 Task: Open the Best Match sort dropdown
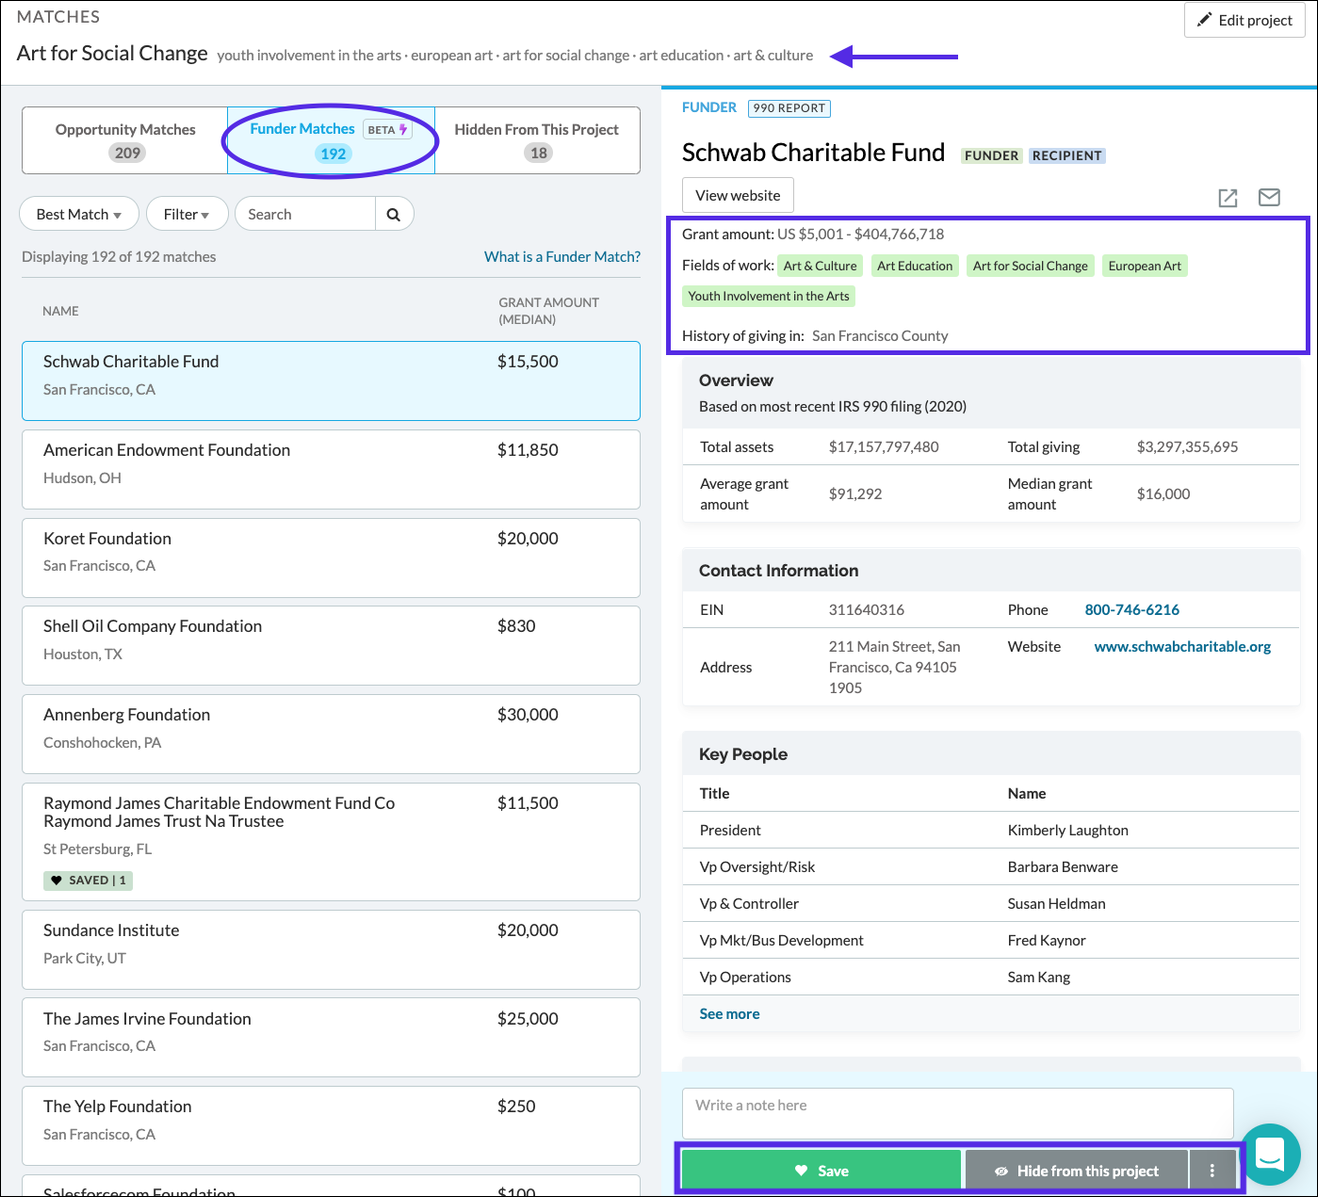[x=79, y=214]
